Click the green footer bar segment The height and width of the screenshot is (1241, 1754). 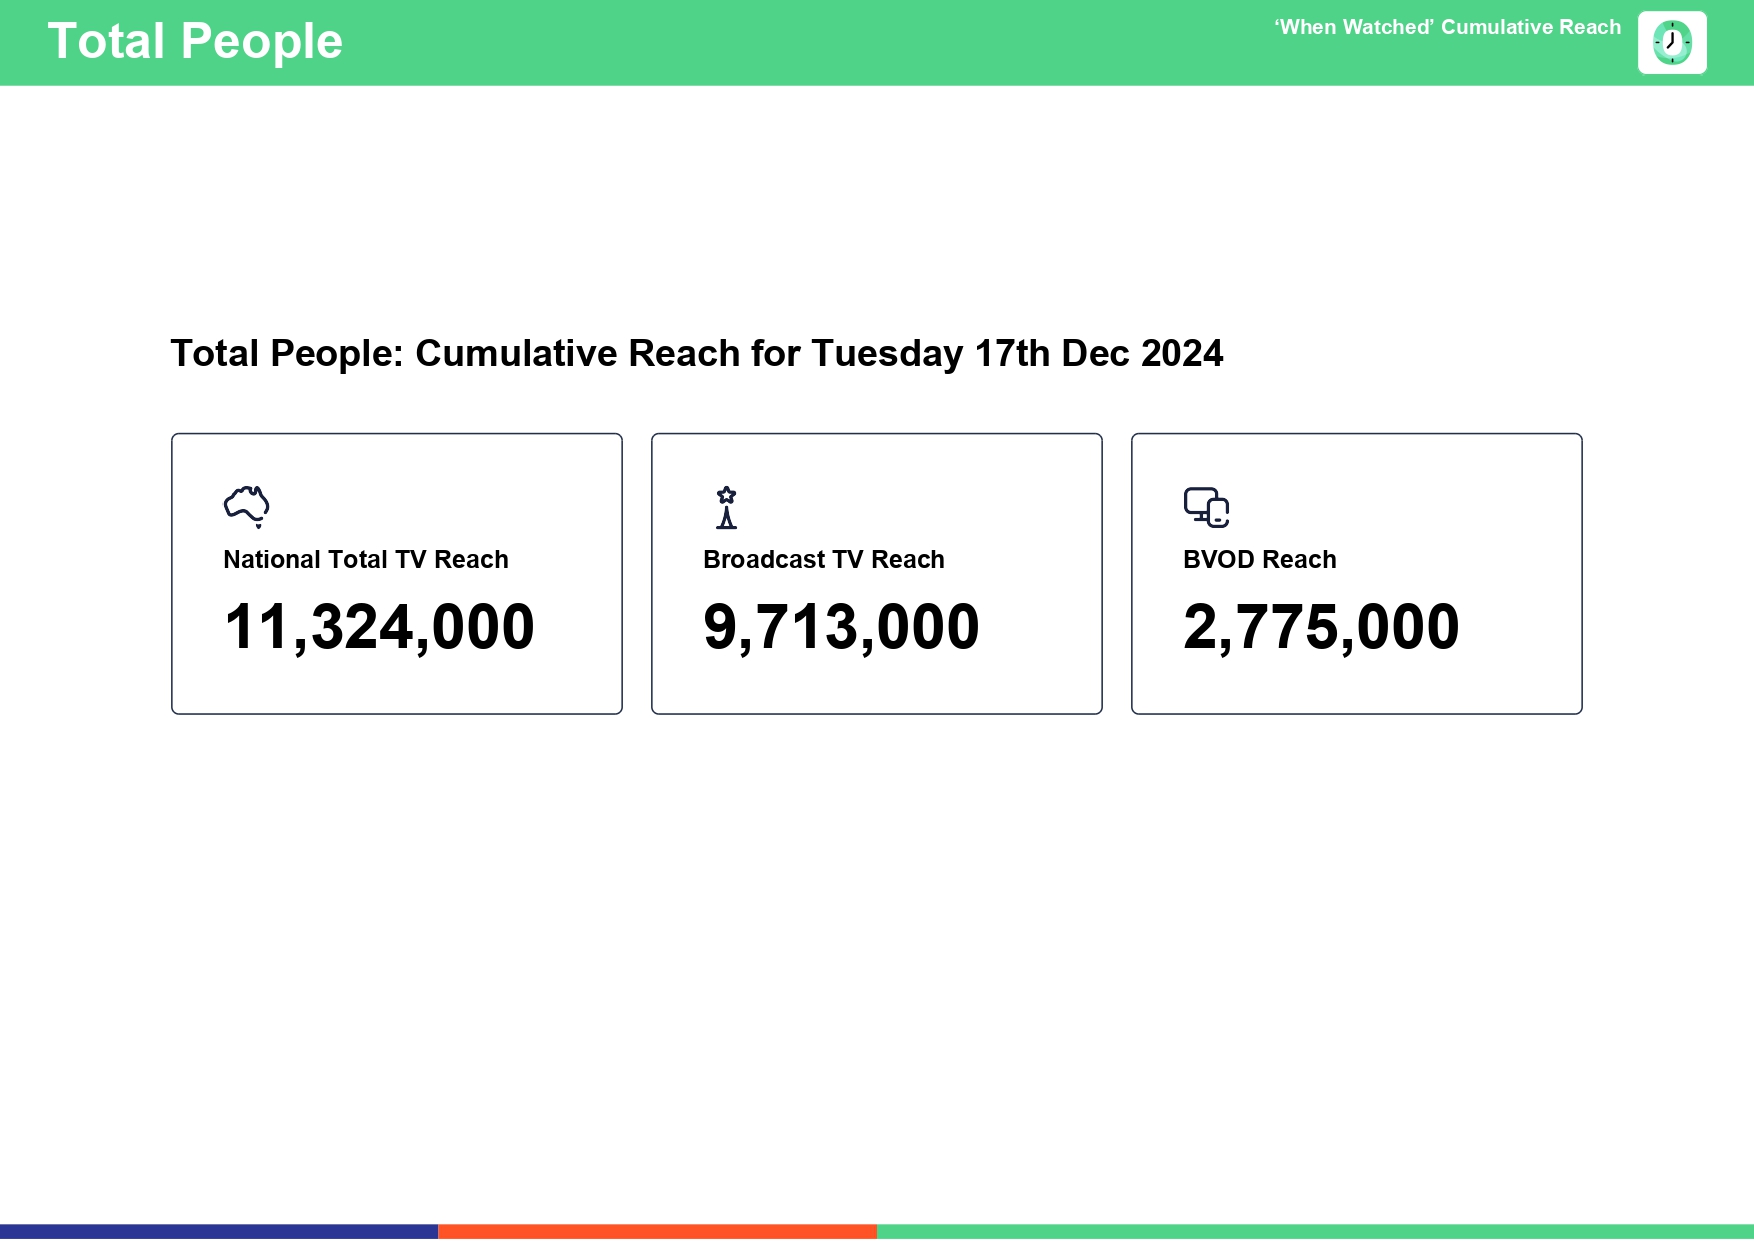1315,1232
